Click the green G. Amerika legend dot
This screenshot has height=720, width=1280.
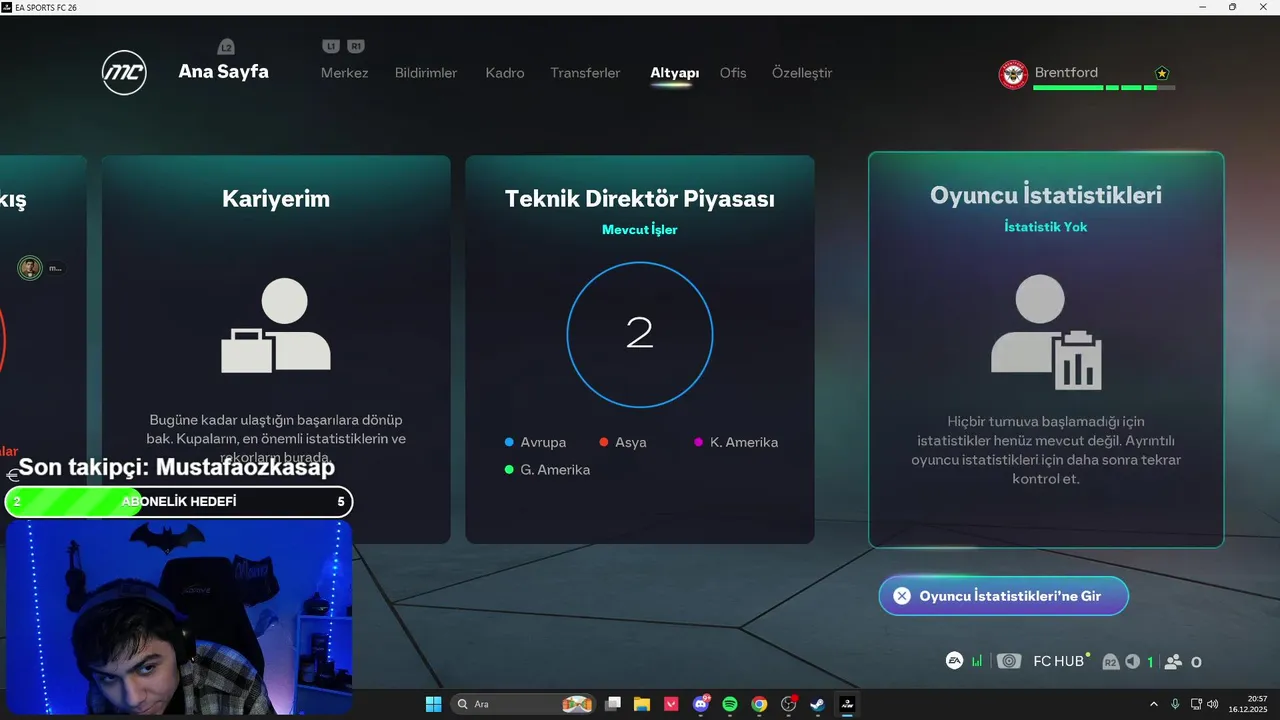[509, 470]
